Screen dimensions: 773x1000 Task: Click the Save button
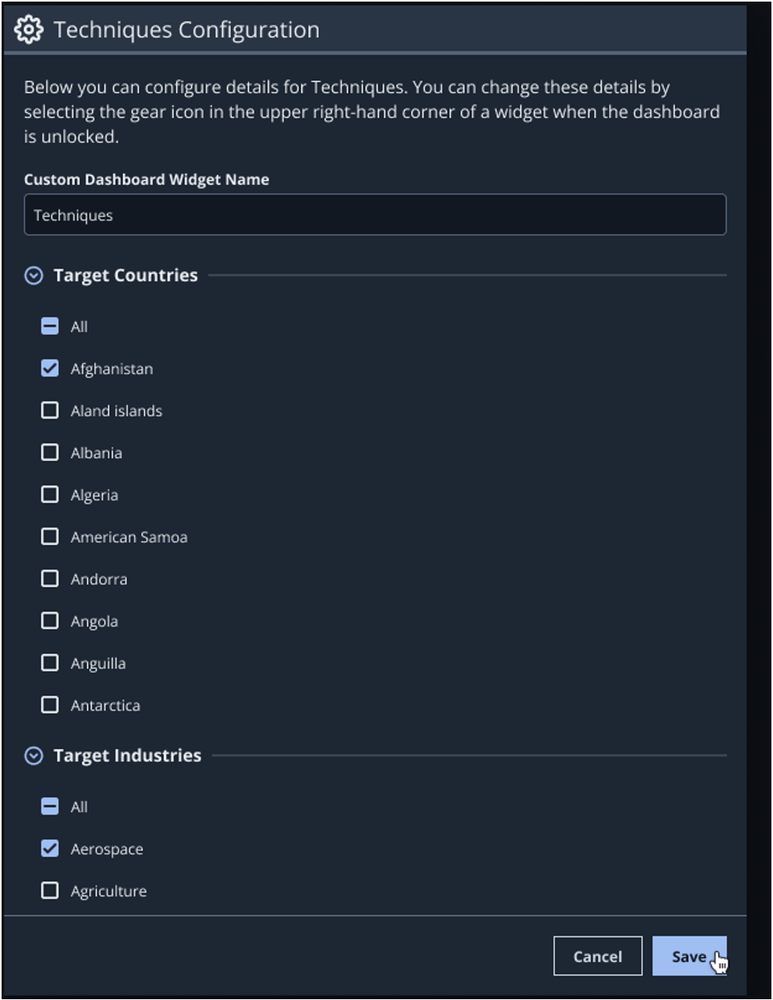(689, 956)
